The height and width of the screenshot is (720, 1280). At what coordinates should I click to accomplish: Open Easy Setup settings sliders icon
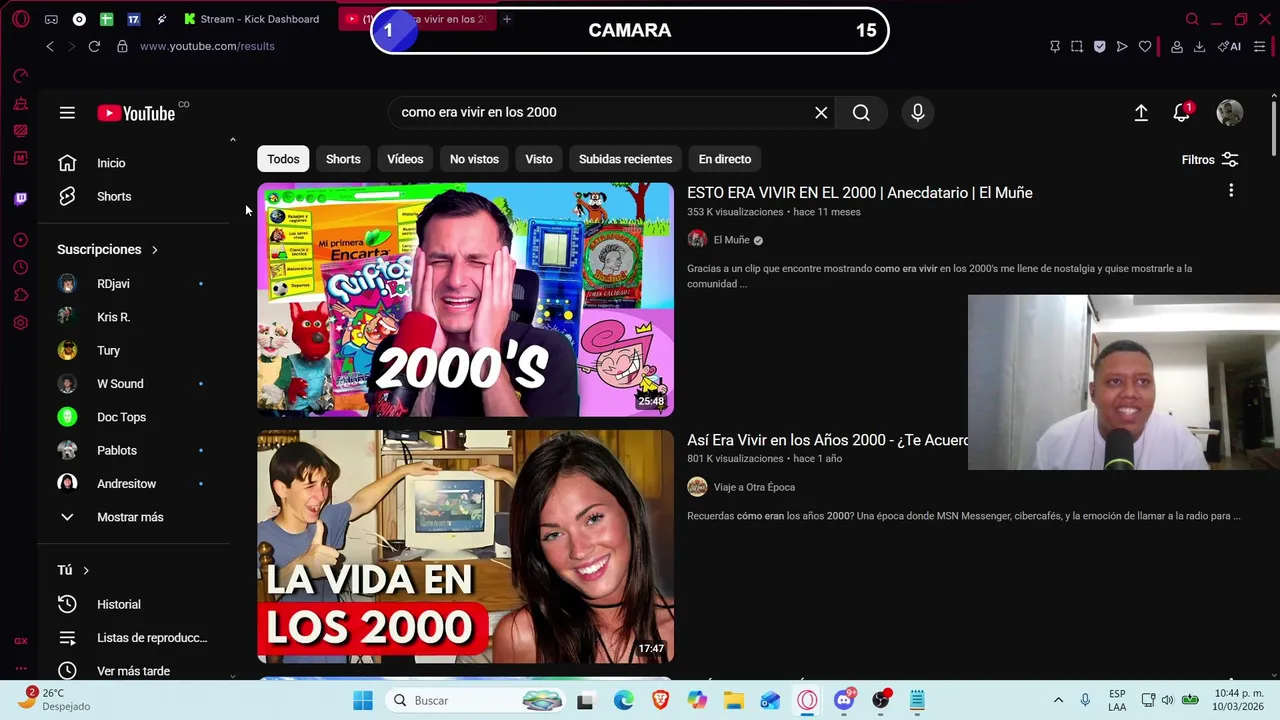point(1259,46)
